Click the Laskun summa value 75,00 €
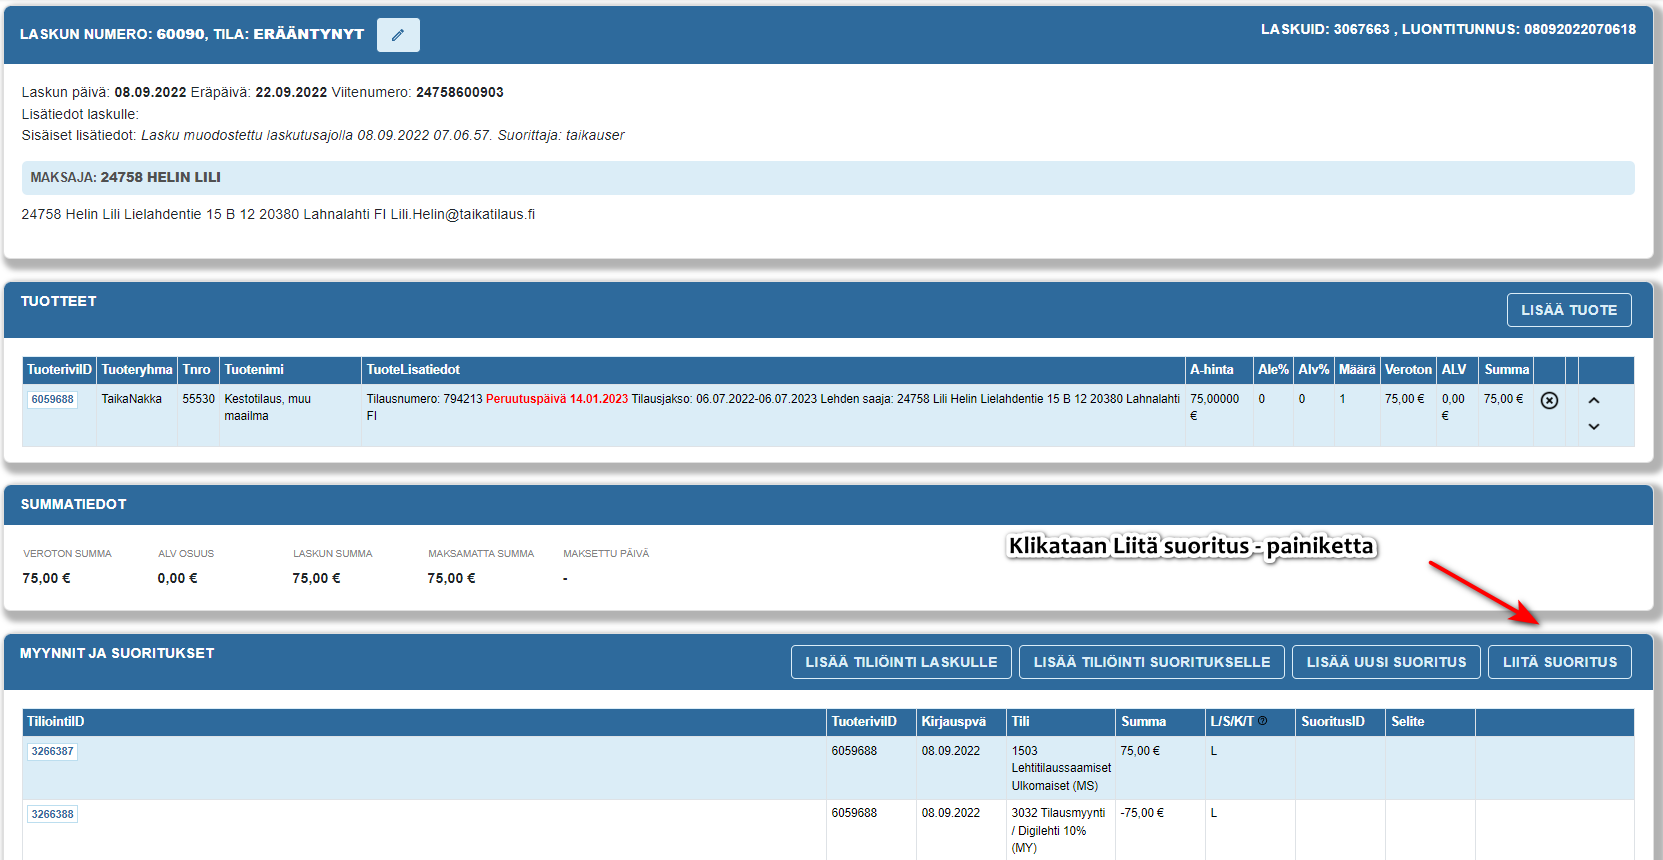Image resolution: width=1663 pixels, height=860 pixels. coord(316,578)
